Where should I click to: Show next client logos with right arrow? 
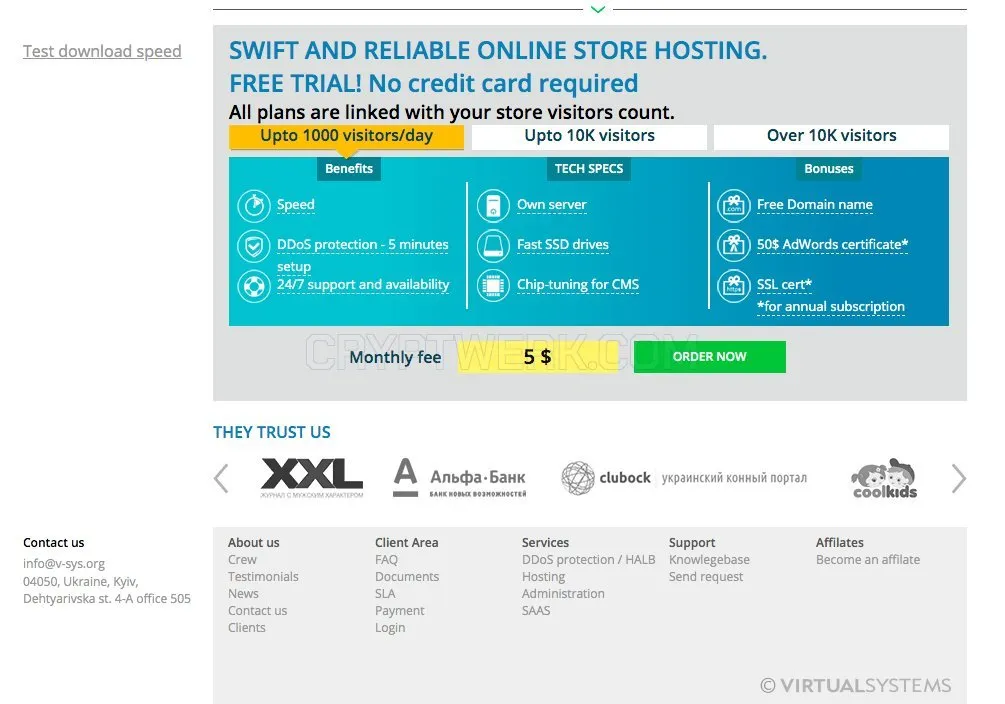[x=958, y=478]
